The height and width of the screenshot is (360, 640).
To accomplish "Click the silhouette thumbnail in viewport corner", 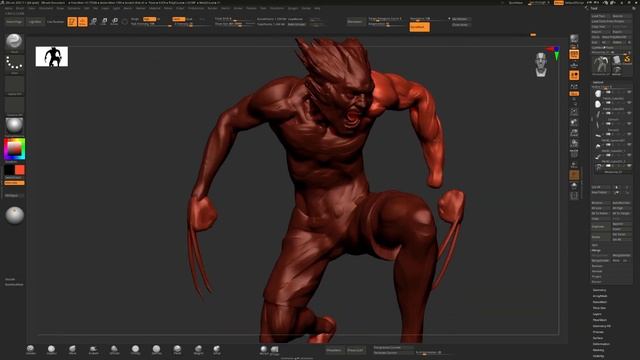I will tap(51, 56).
